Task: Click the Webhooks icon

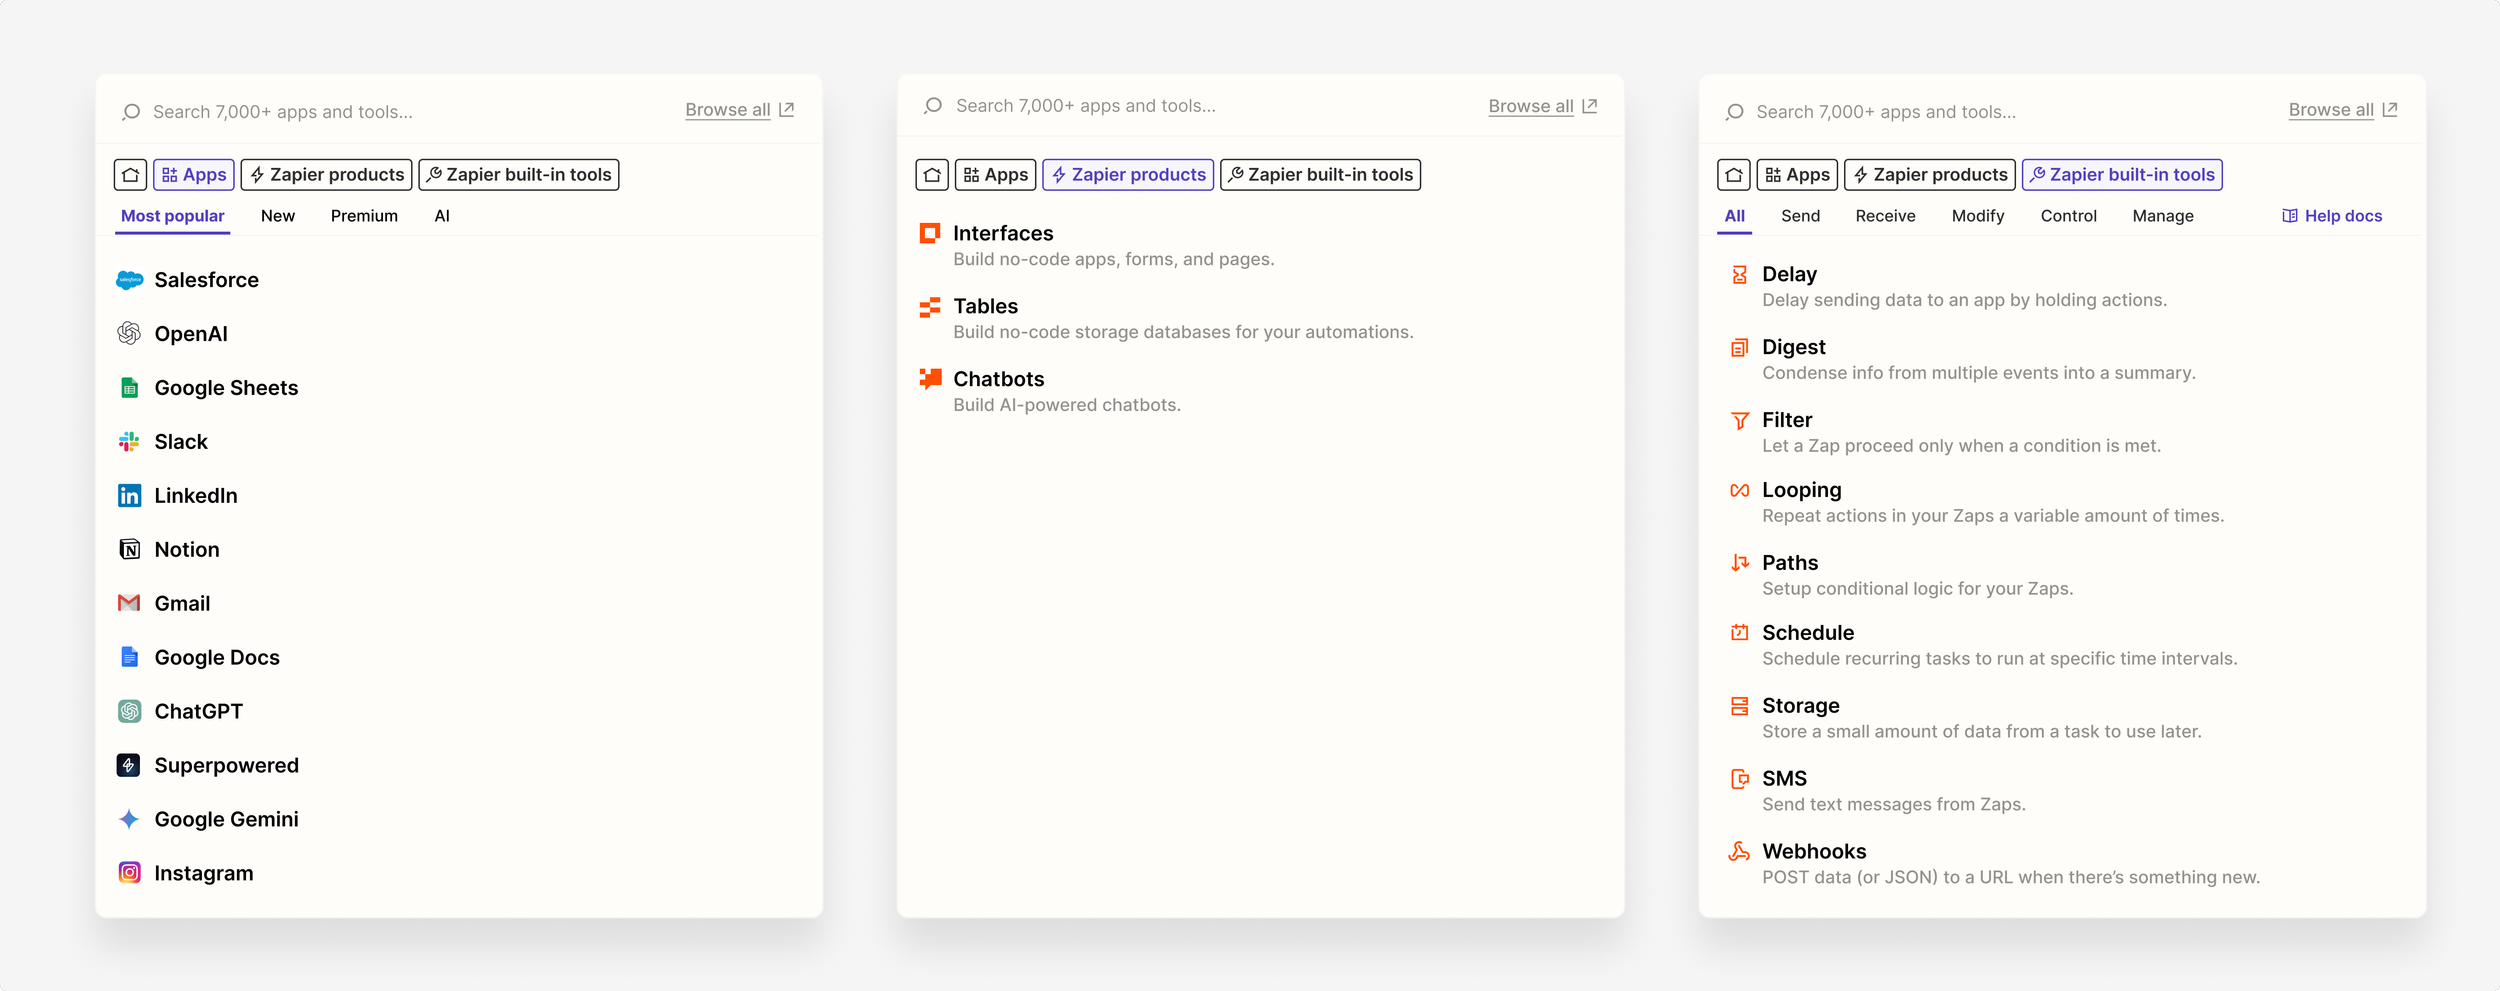Action: [1740, 851]
